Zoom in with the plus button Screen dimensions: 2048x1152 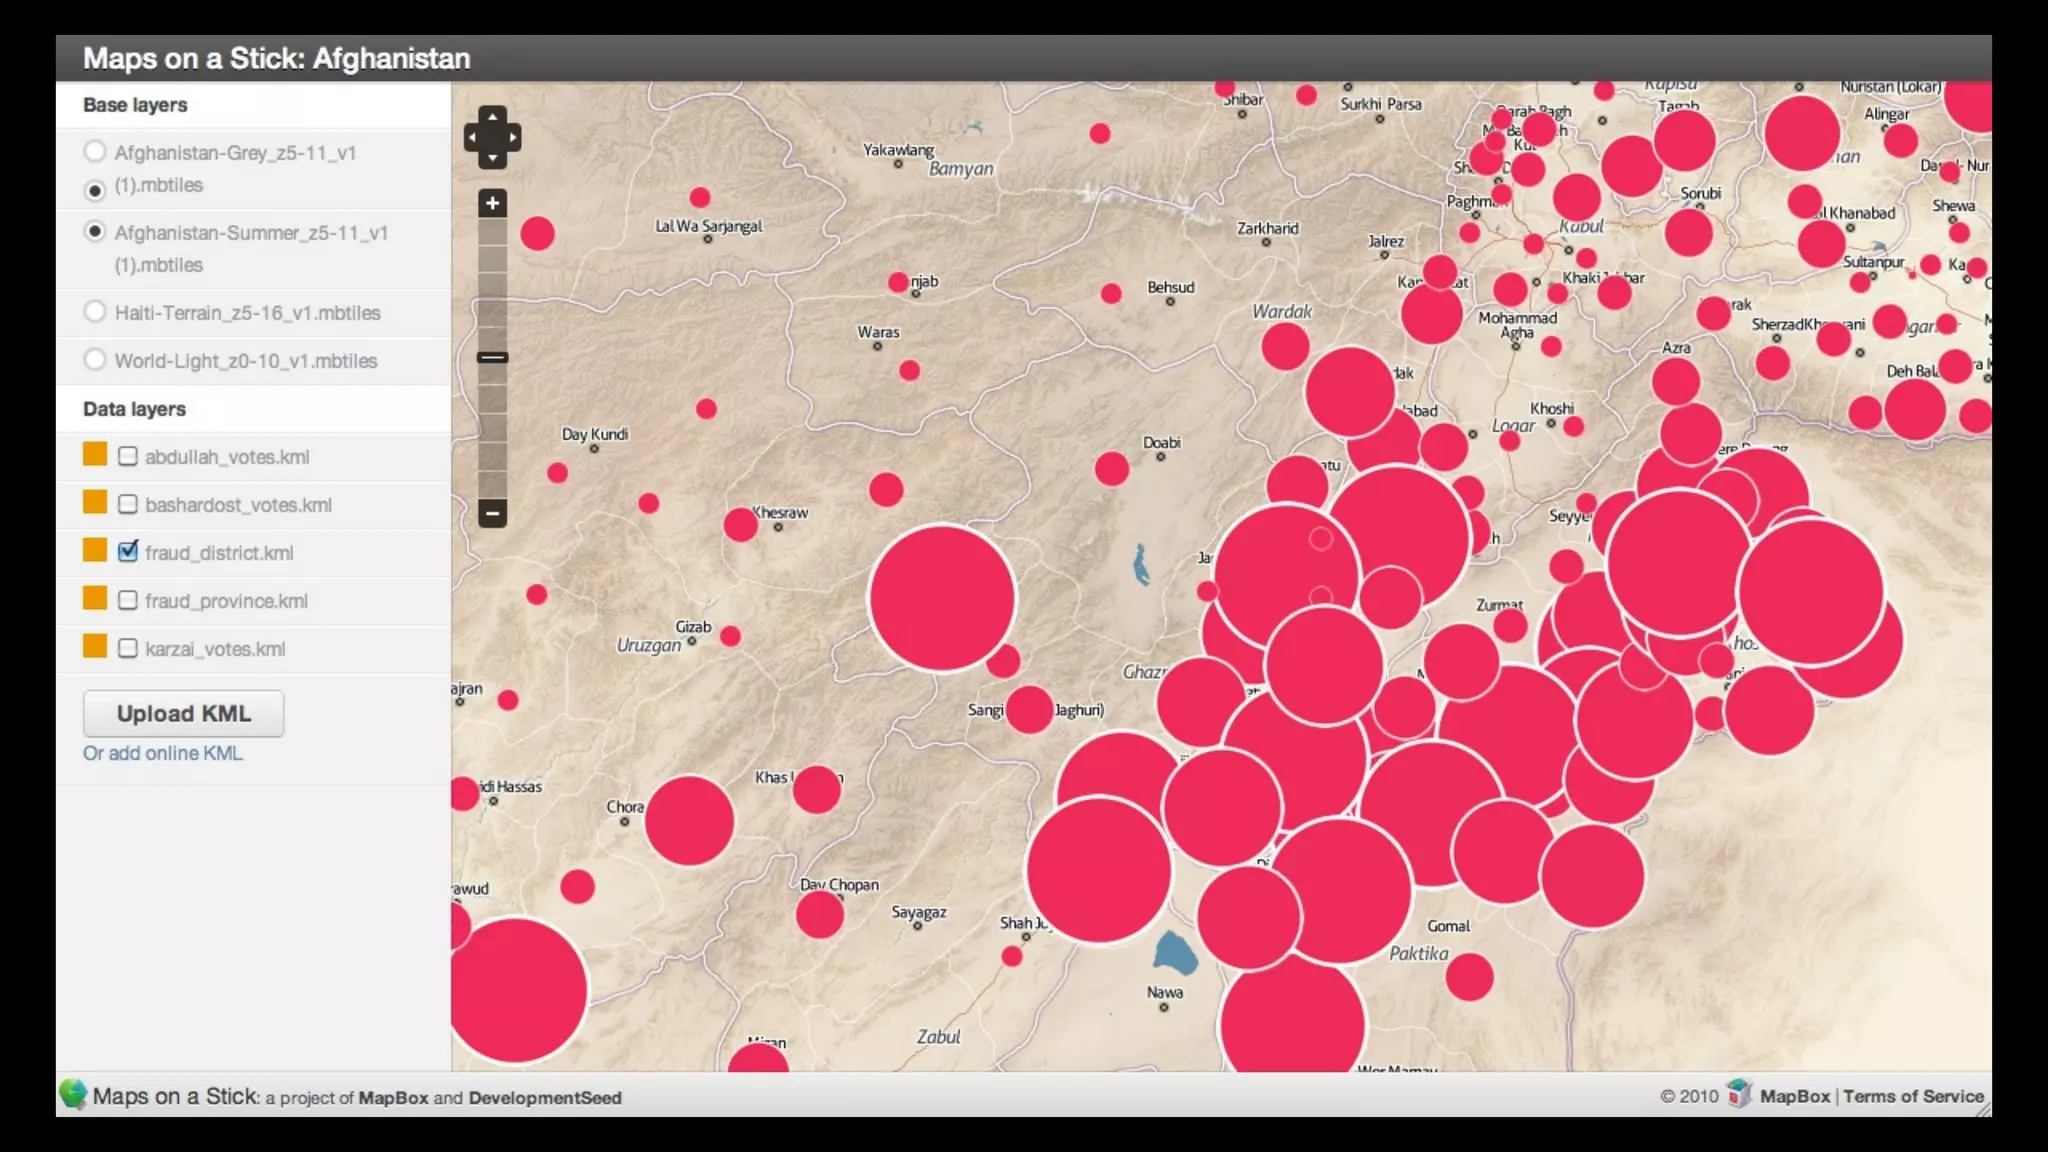click(492, 204)
